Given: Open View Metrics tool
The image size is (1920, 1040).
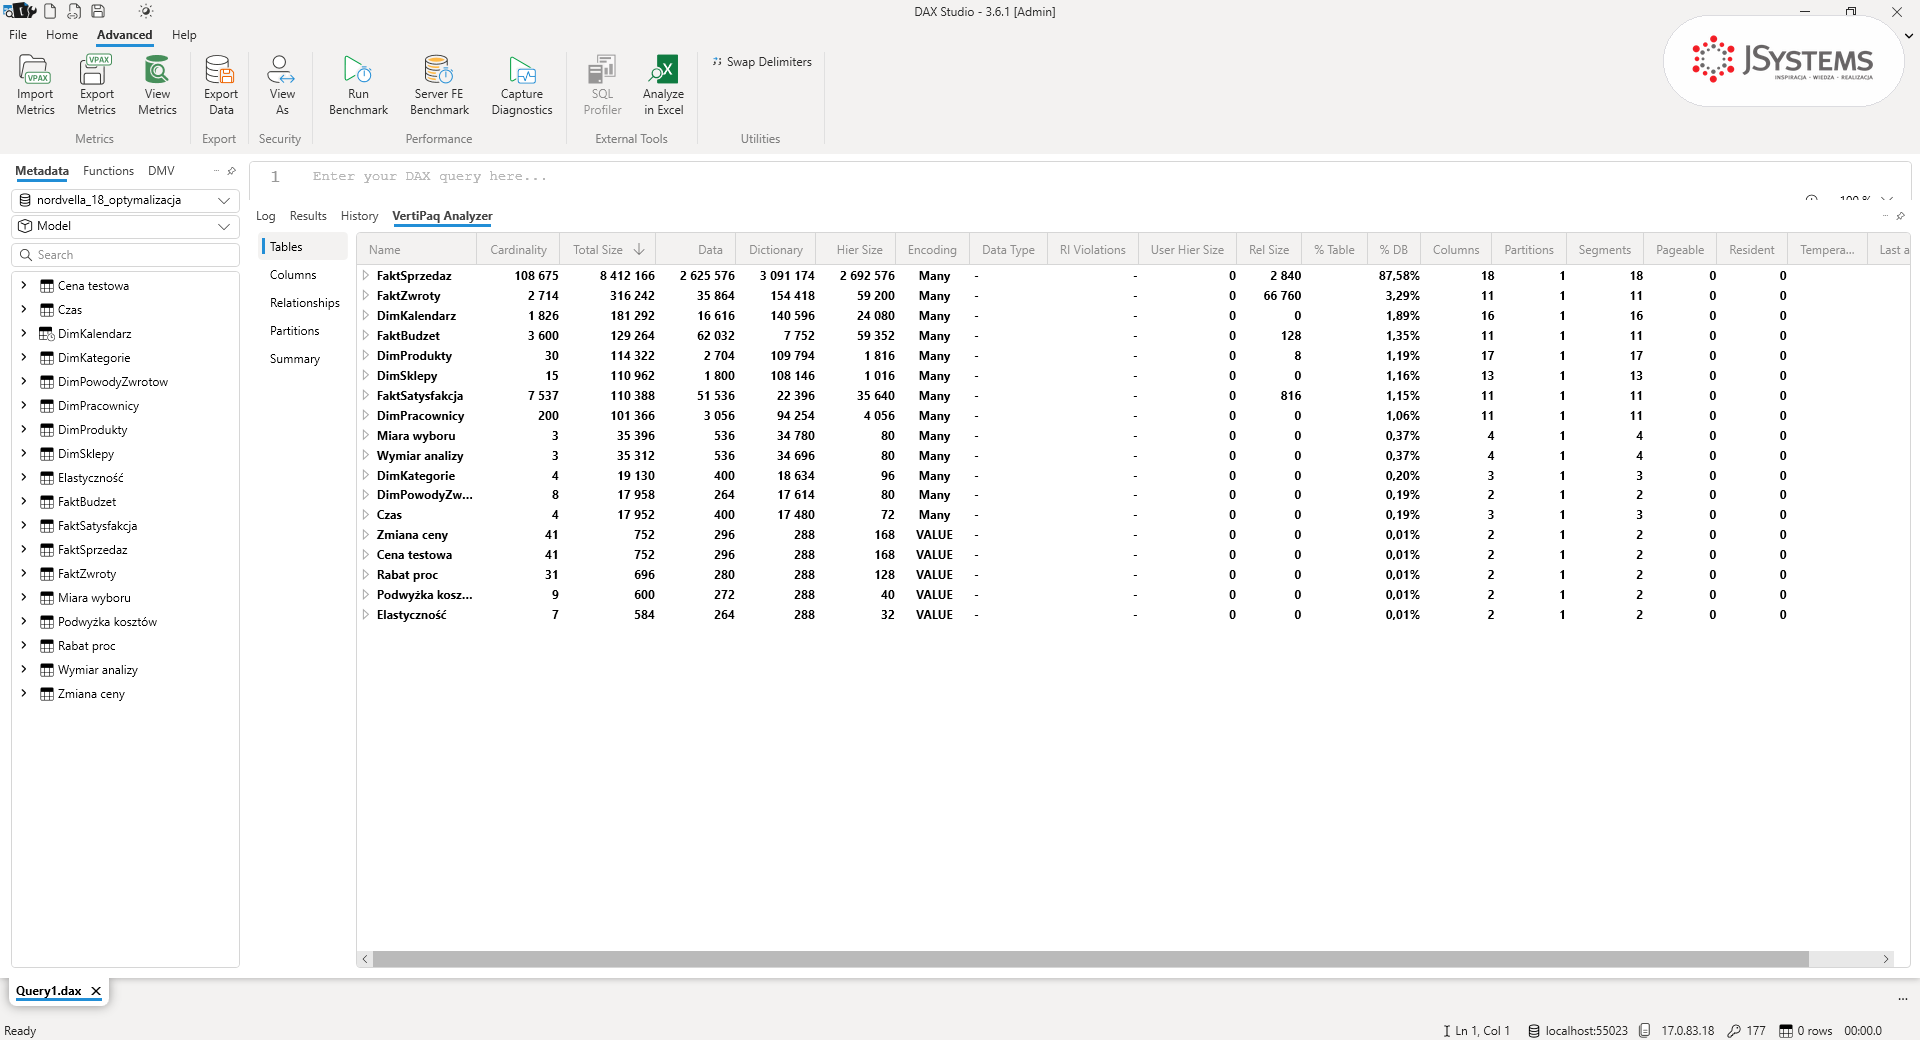Looking at the screenshot, I should click(x=157, y=85).
